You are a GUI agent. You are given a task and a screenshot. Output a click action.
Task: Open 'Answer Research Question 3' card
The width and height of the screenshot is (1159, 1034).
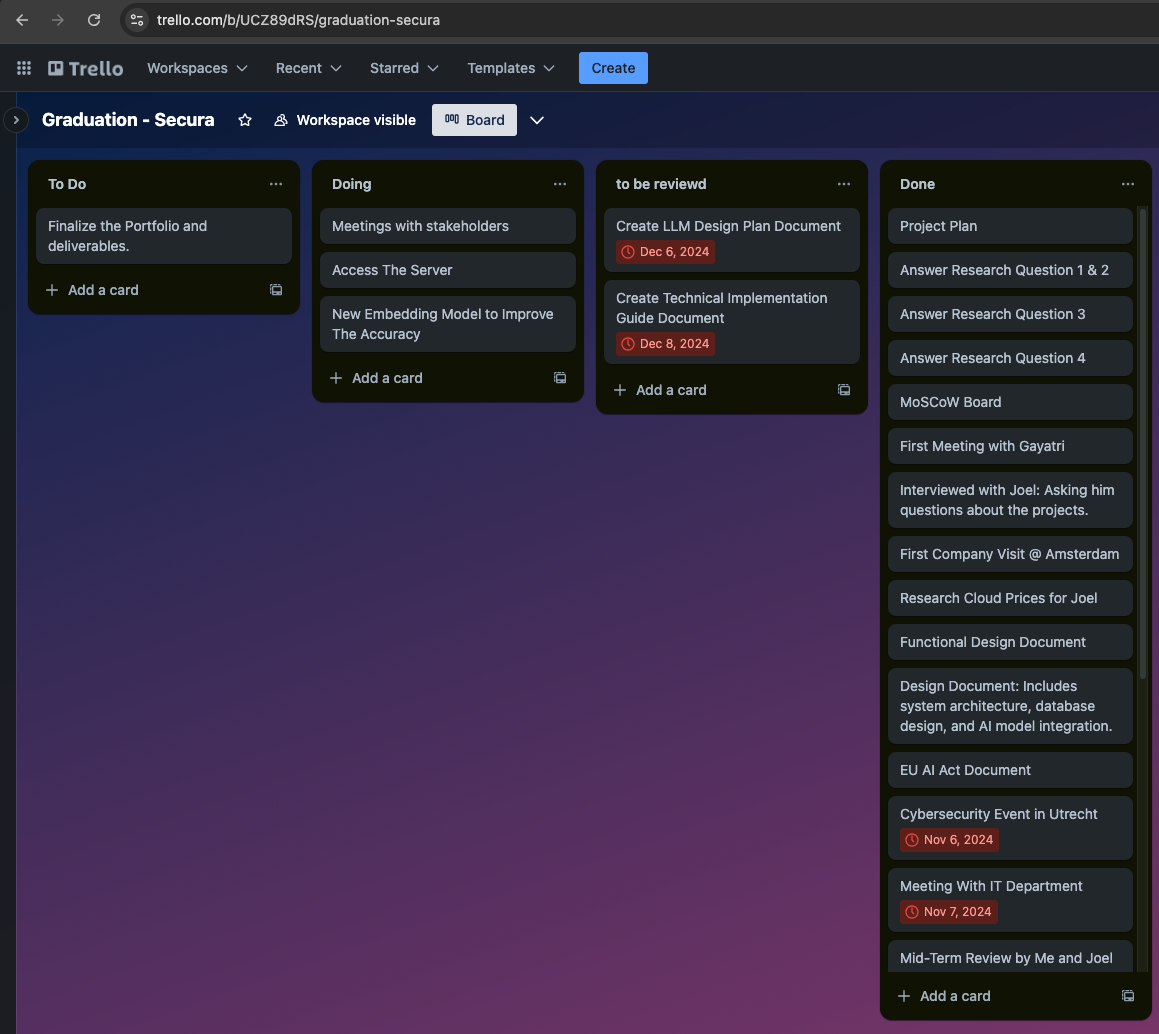(1010, 314)
